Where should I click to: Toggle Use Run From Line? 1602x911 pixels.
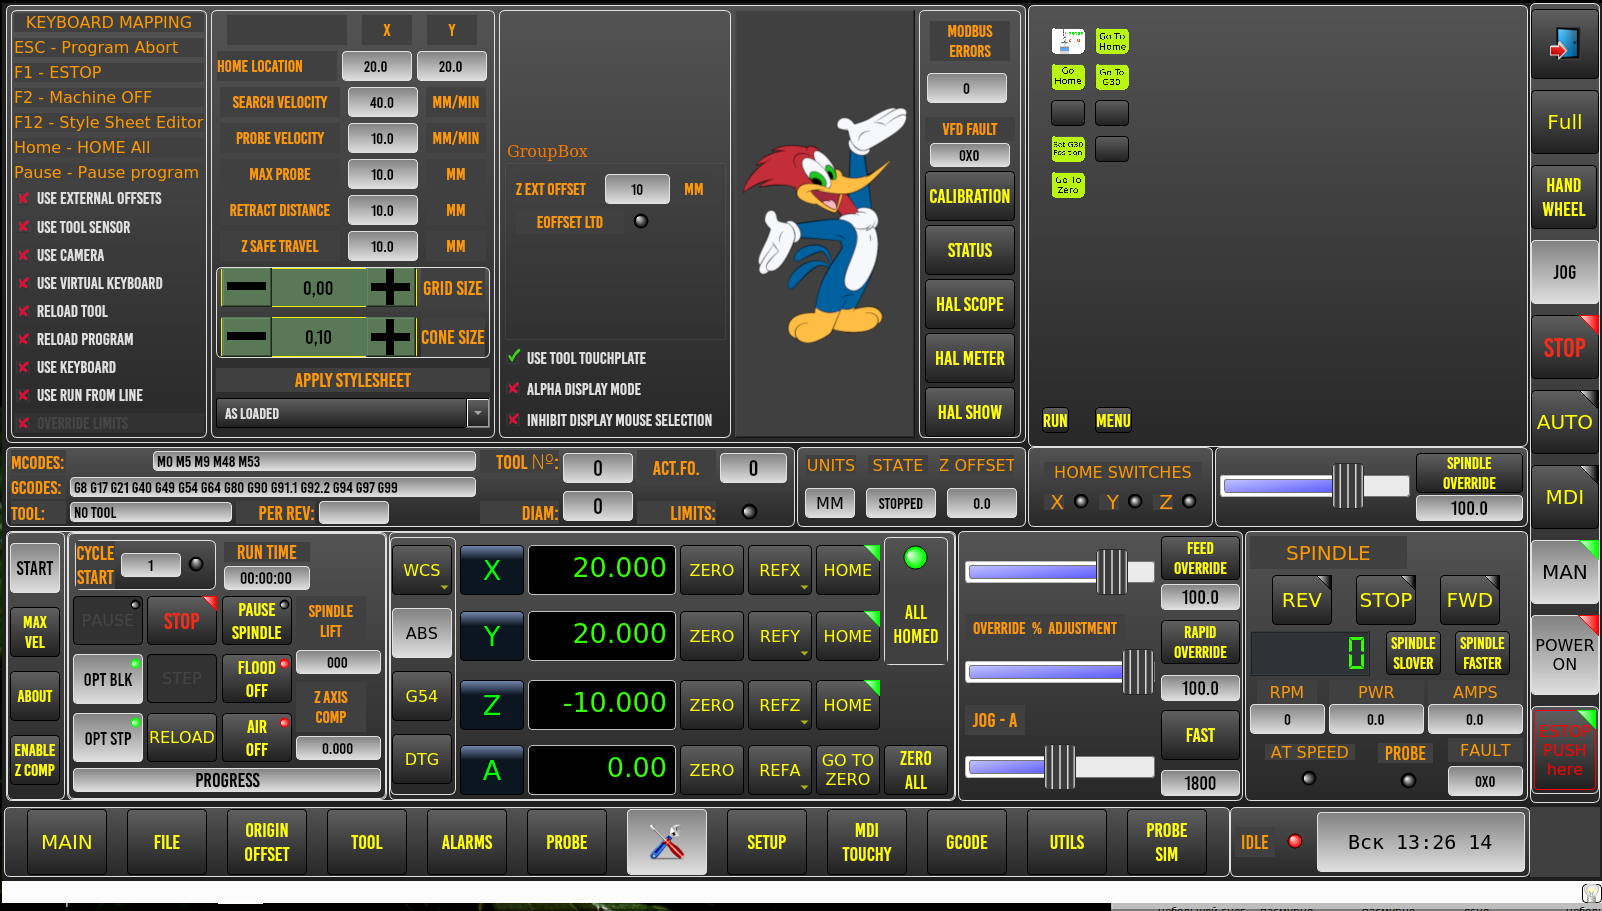81,395
